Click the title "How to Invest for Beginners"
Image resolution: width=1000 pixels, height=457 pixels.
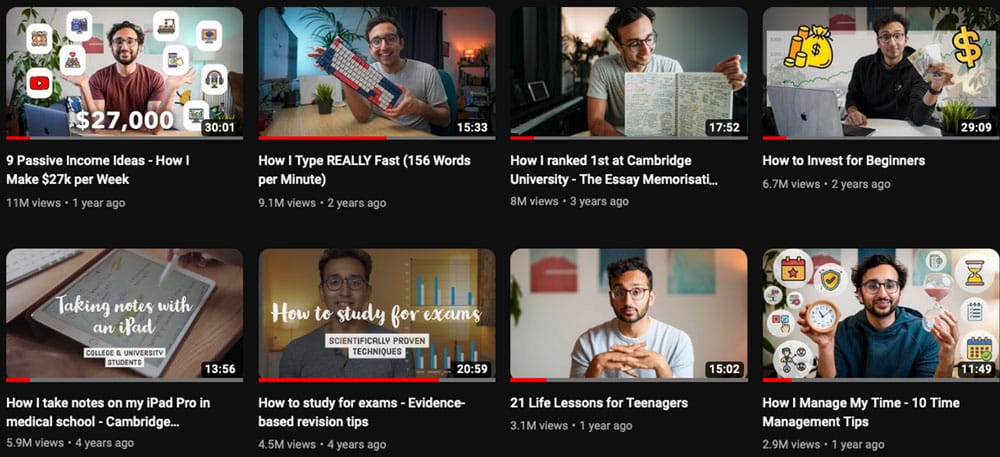pos(843,161)
